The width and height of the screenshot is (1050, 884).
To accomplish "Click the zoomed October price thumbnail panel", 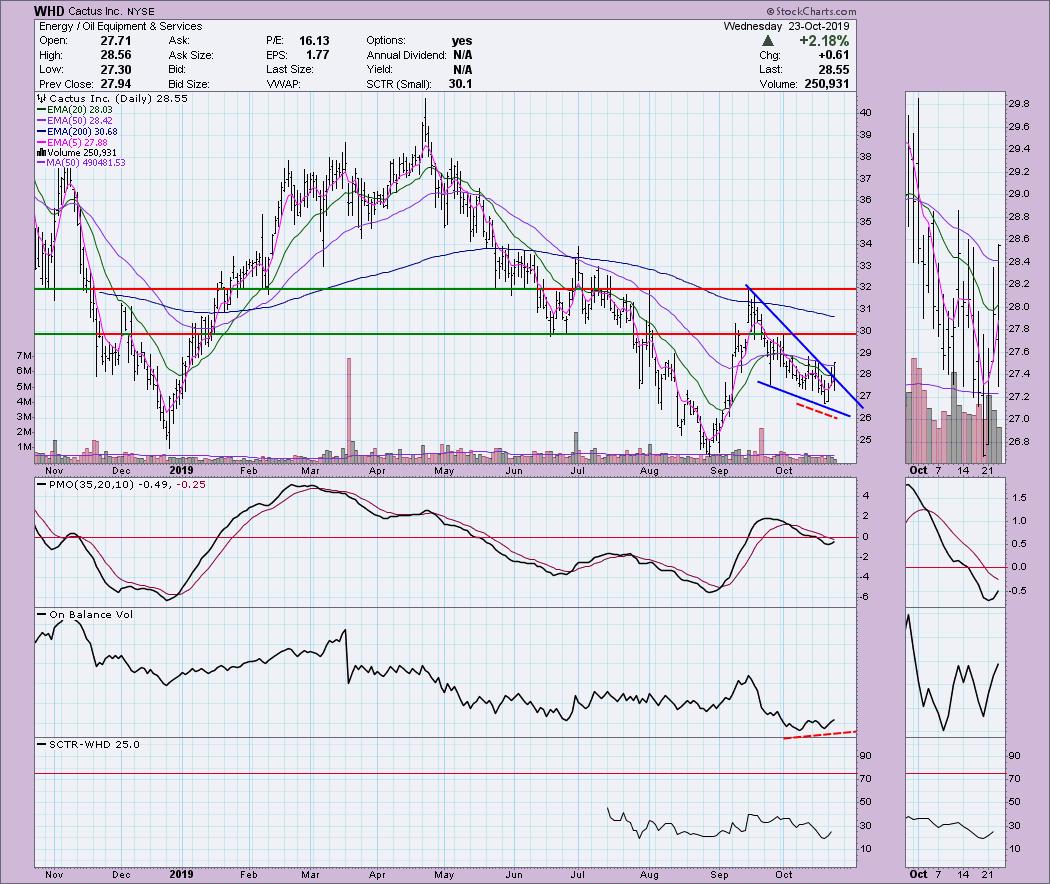I will pyautogui.click(x=956, y=277).
